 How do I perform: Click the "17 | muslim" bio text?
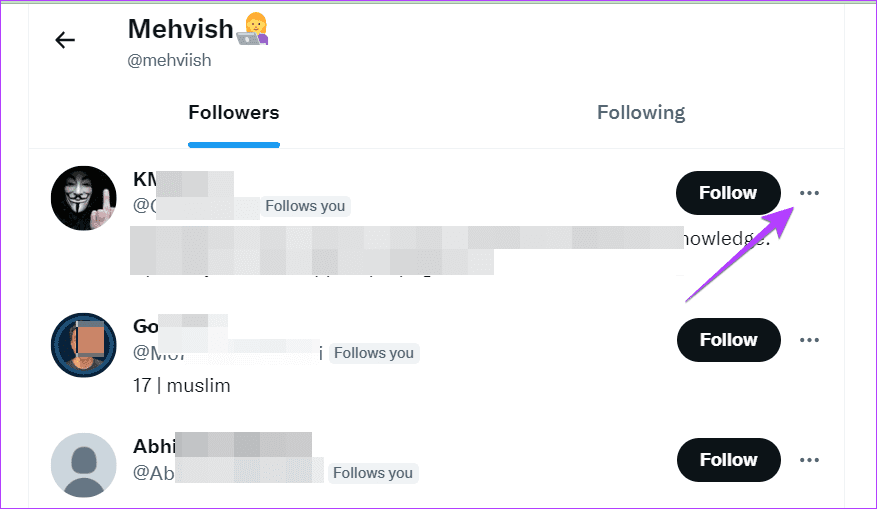pos(182,385)
